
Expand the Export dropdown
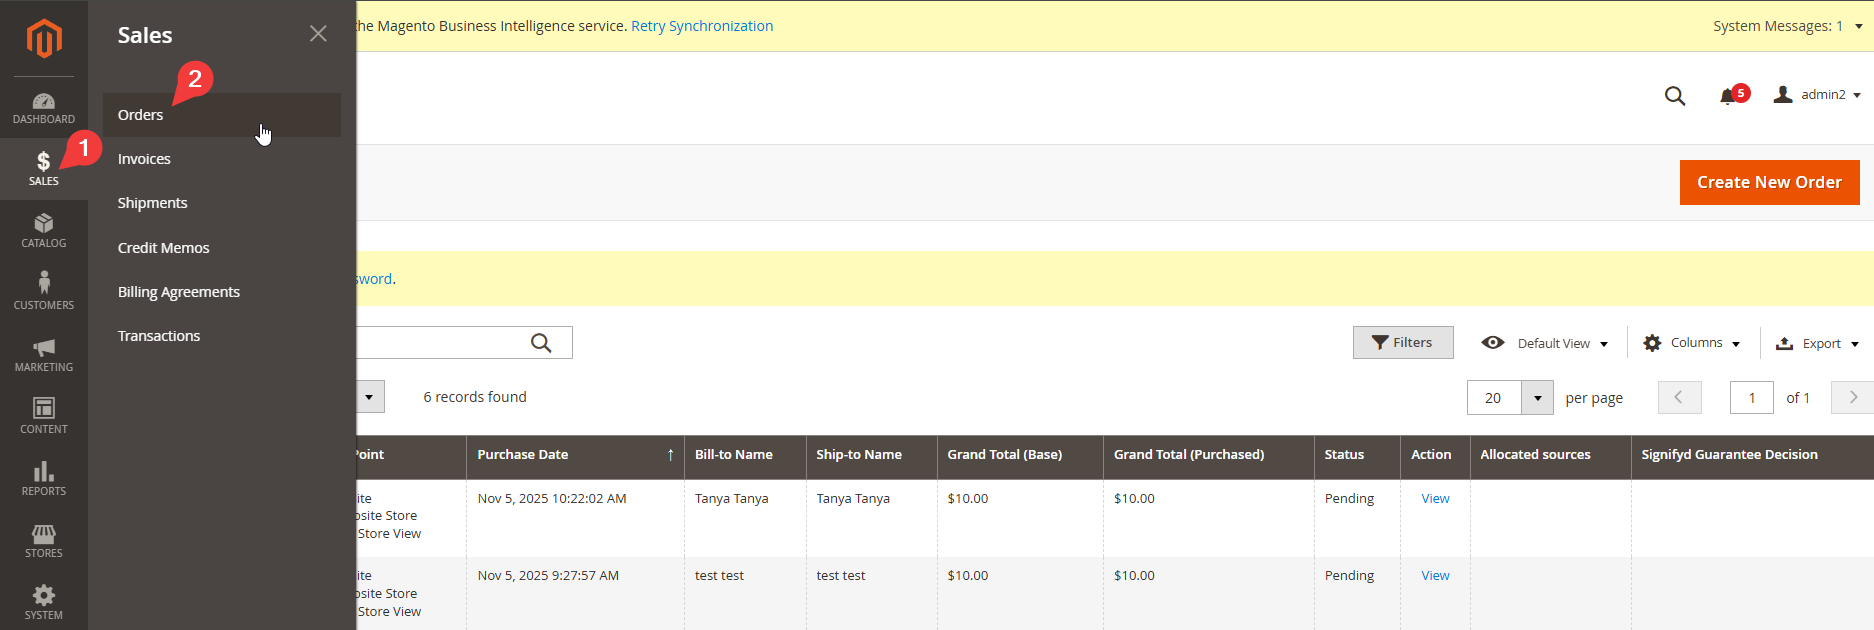[x=1817, y=343]
